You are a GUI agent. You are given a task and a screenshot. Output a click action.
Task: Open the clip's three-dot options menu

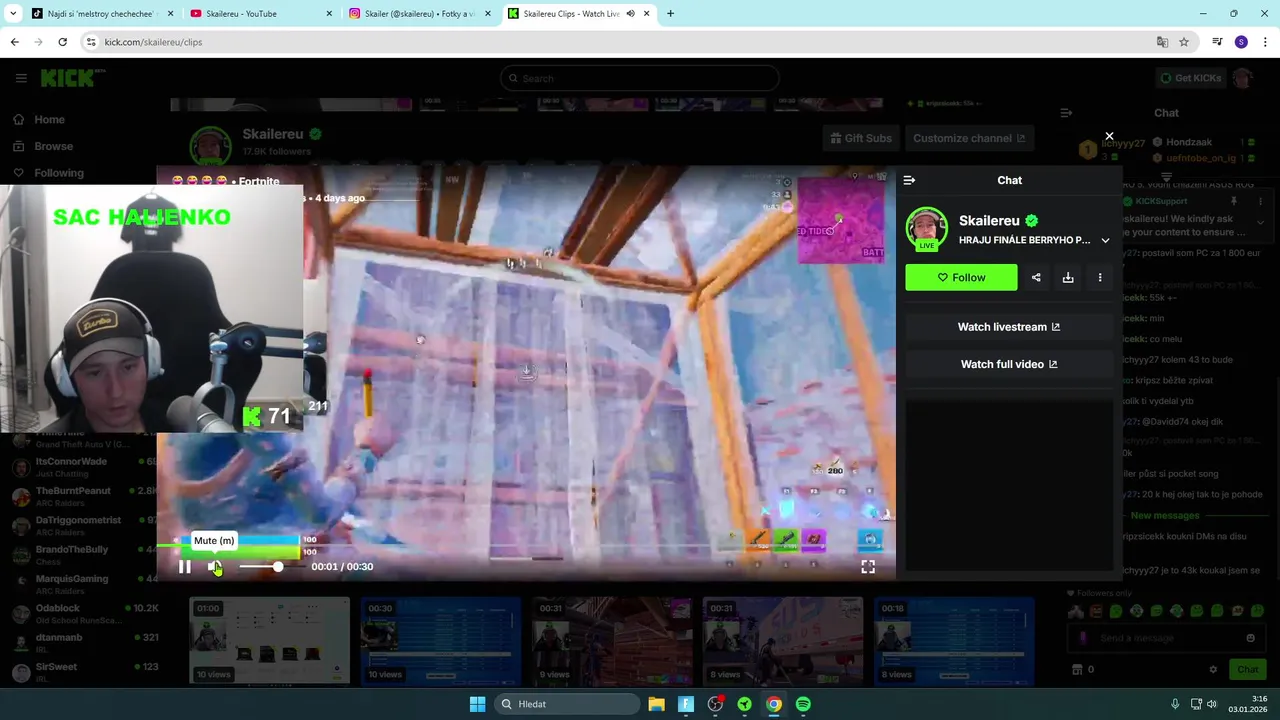tap(1100, 278)
